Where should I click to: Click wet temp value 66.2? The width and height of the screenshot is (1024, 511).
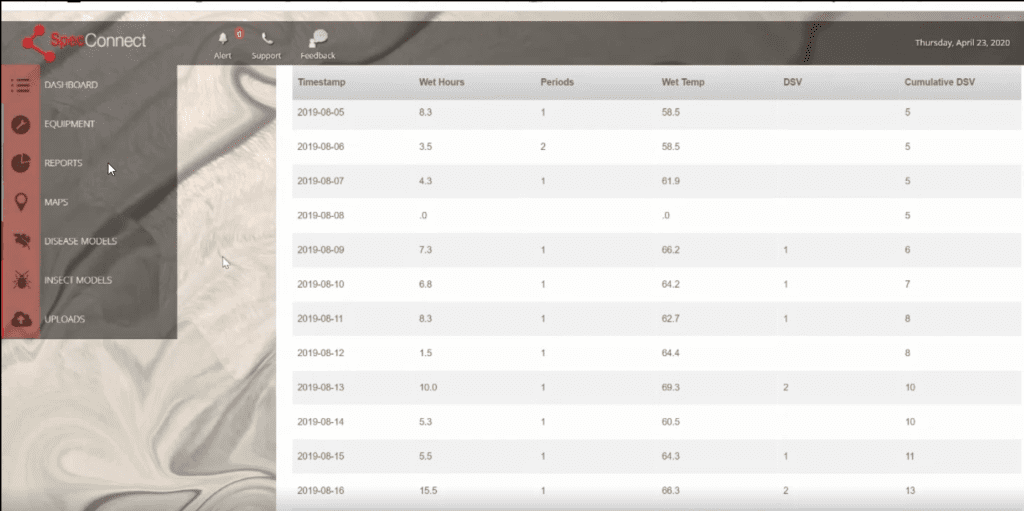[671, 250]
